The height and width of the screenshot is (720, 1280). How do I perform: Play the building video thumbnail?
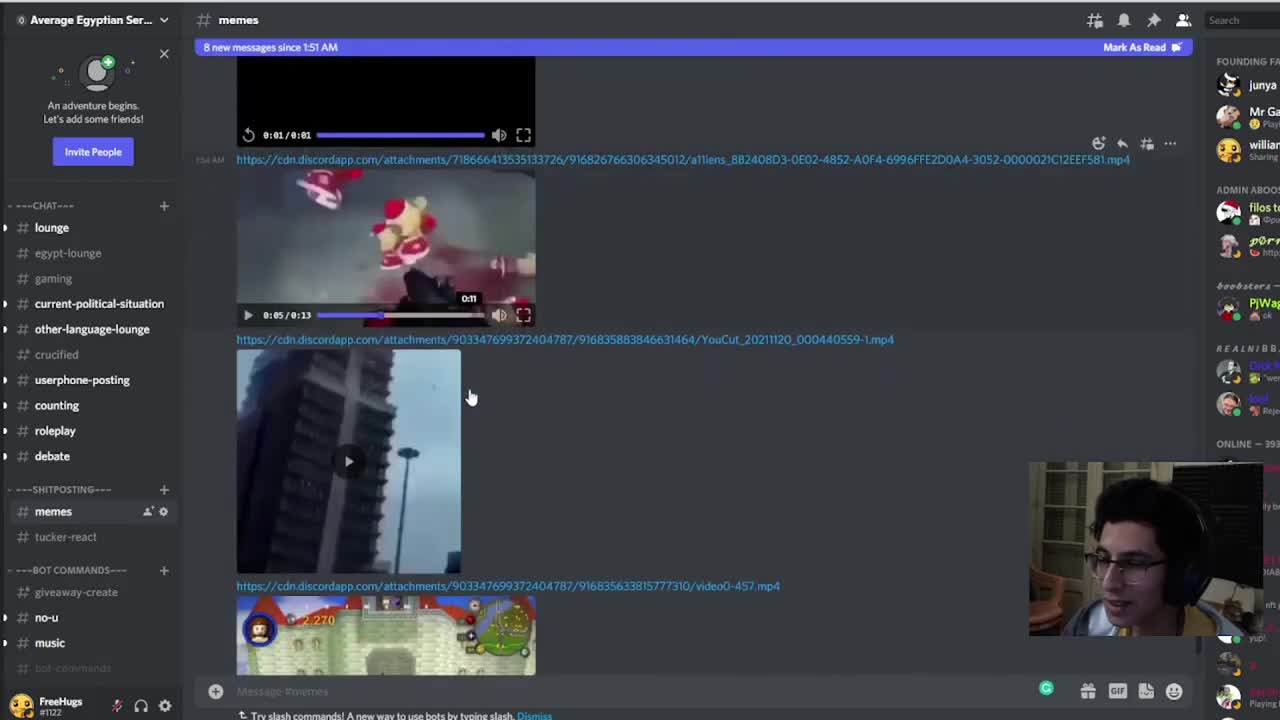348,461
